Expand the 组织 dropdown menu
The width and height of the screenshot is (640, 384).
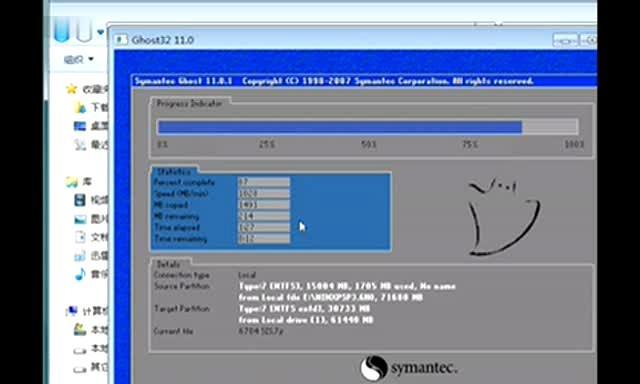[79, 59]
